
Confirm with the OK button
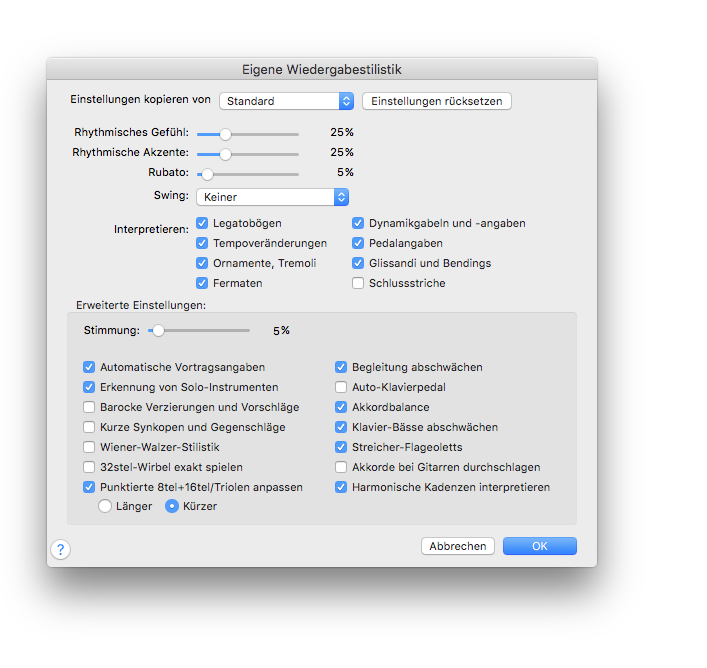tap(540, 546)
